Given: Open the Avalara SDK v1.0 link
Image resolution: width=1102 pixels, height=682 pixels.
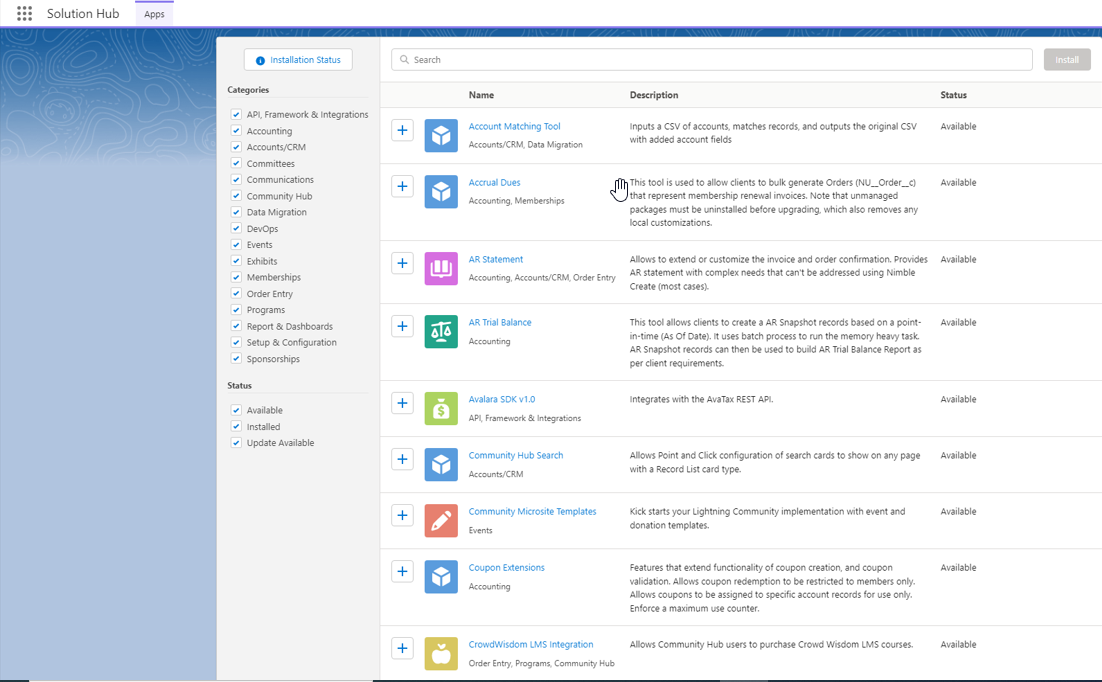Looking at the screenshot, I should pyautogui.click(x=501, y=399).
